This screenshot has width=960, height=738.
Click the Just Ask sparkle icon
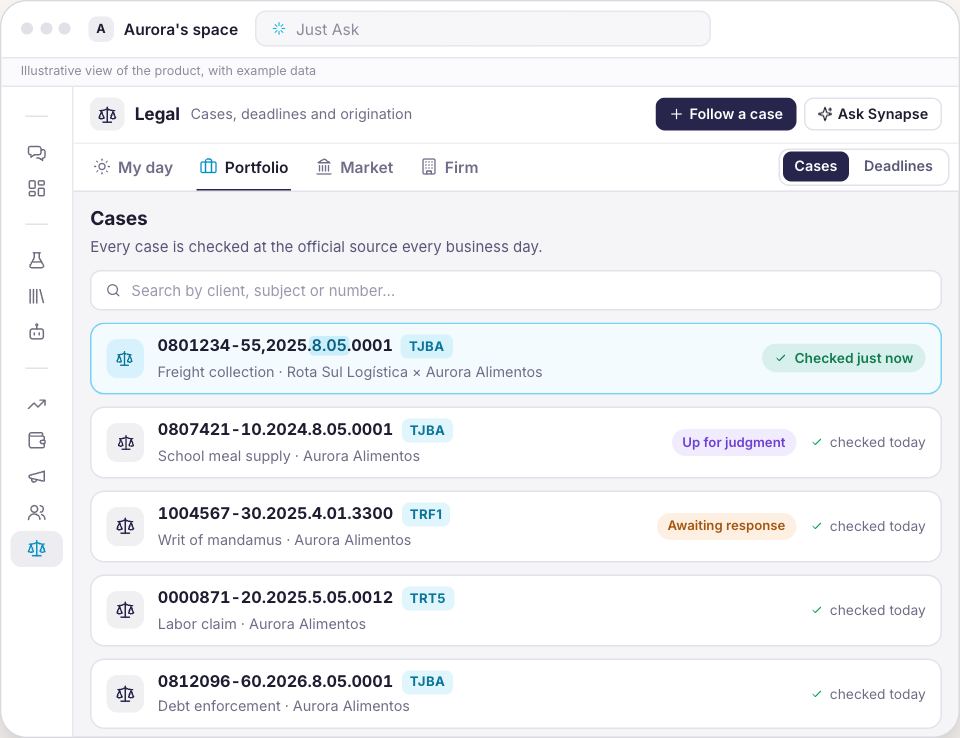(x=279, y=29)
